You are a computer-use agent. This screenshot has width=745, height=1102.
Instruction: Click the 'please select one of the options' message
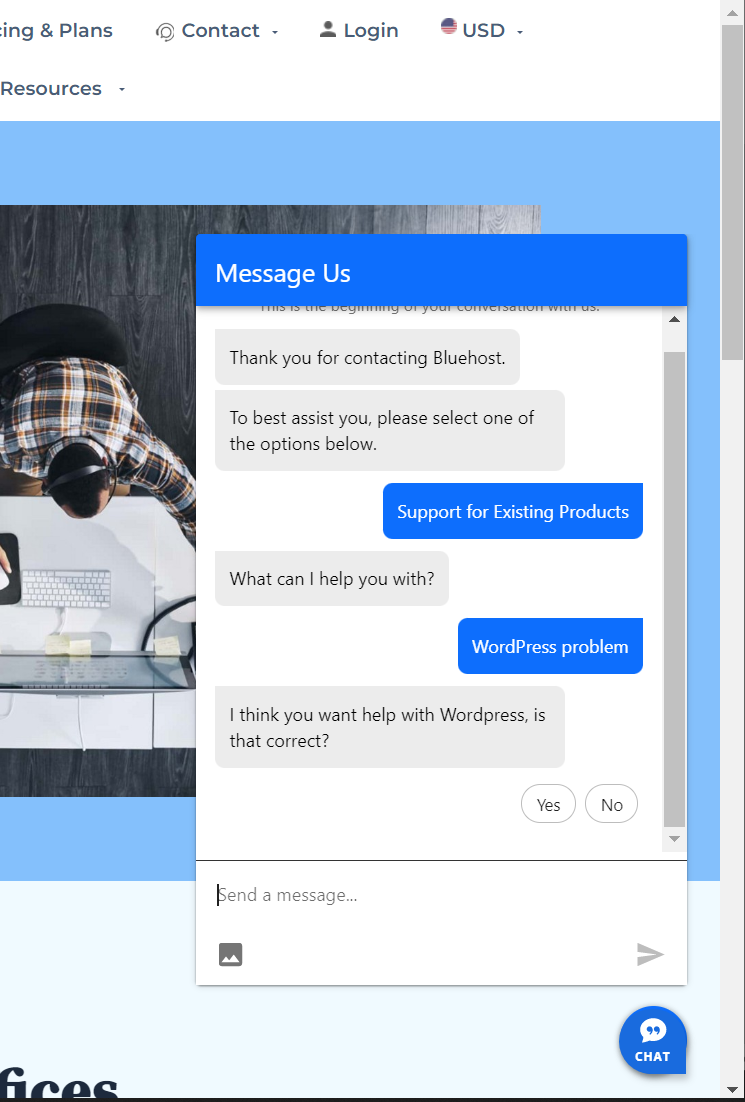(x=390, y=430)
